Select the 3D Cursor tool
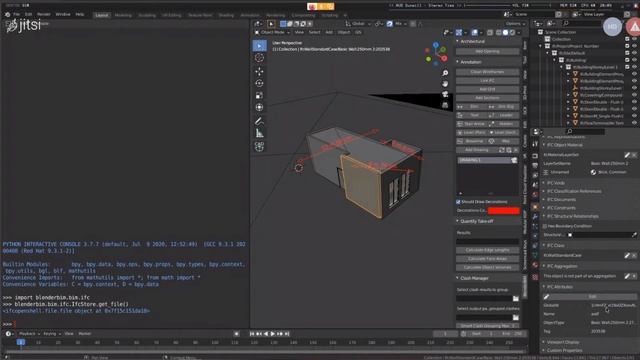 click(259, 58)
